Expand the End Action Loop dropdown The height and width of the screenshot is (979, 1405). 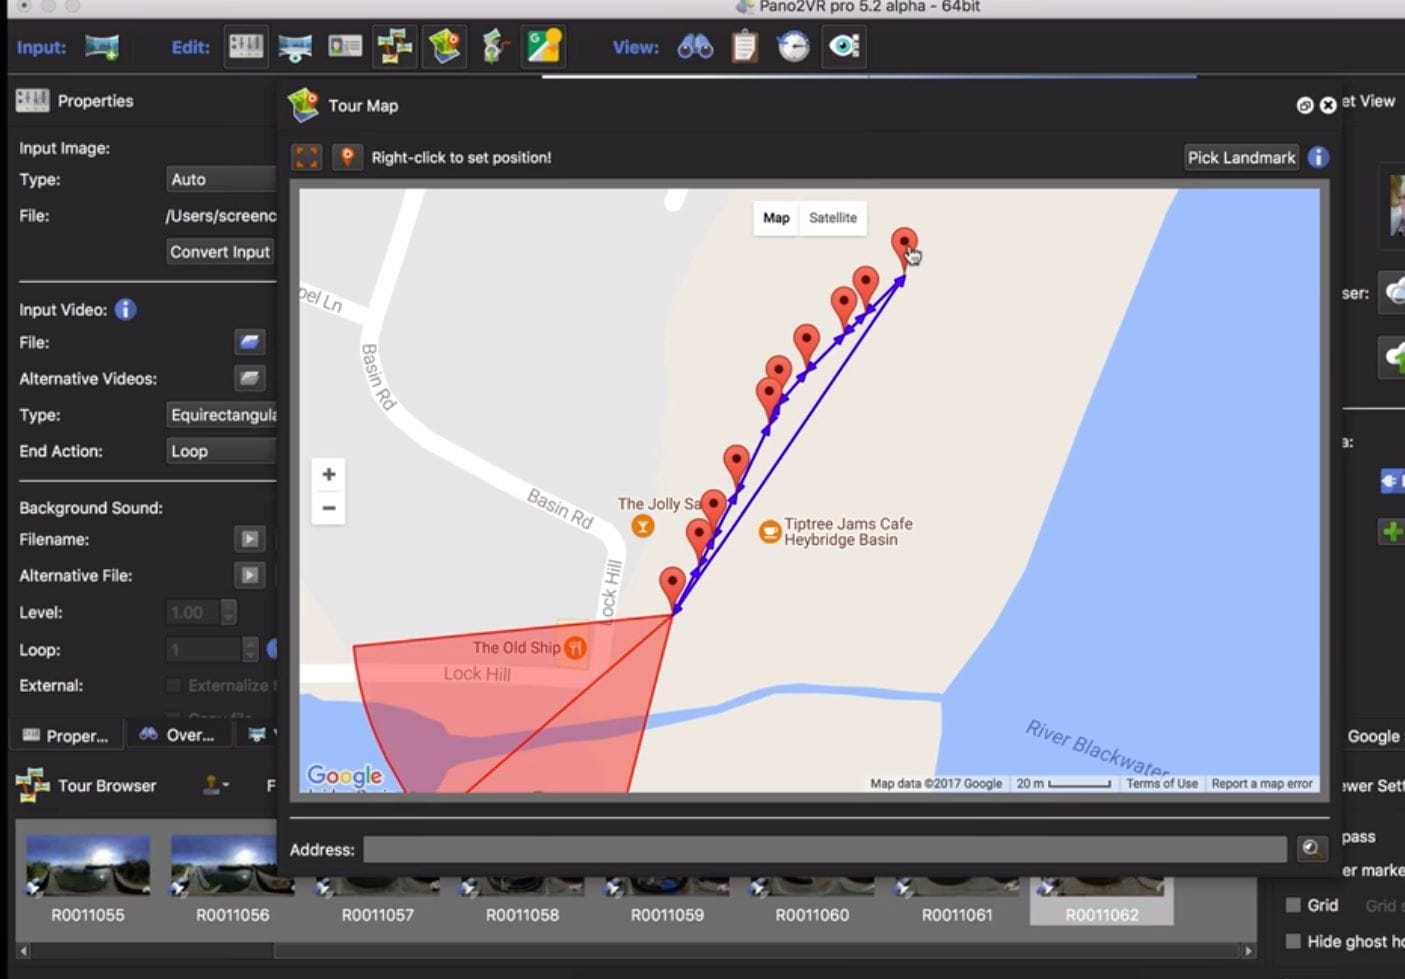(x=220, y=451)
